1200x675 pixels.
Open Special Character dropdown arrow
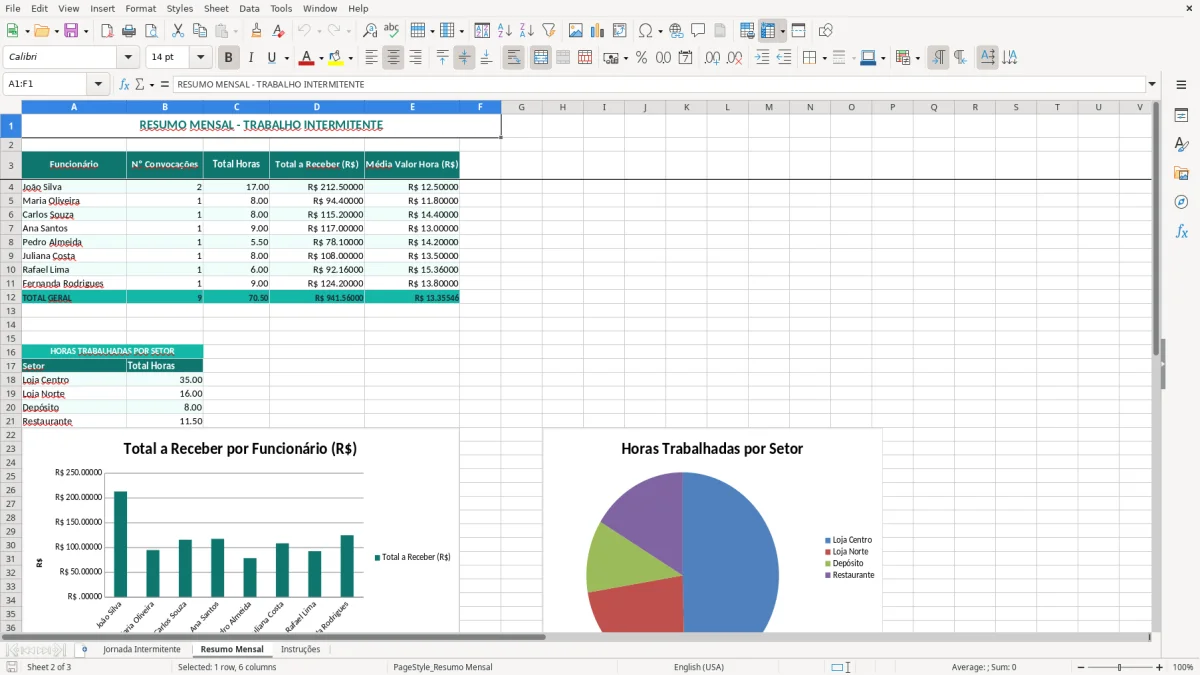tap(659, 31)
